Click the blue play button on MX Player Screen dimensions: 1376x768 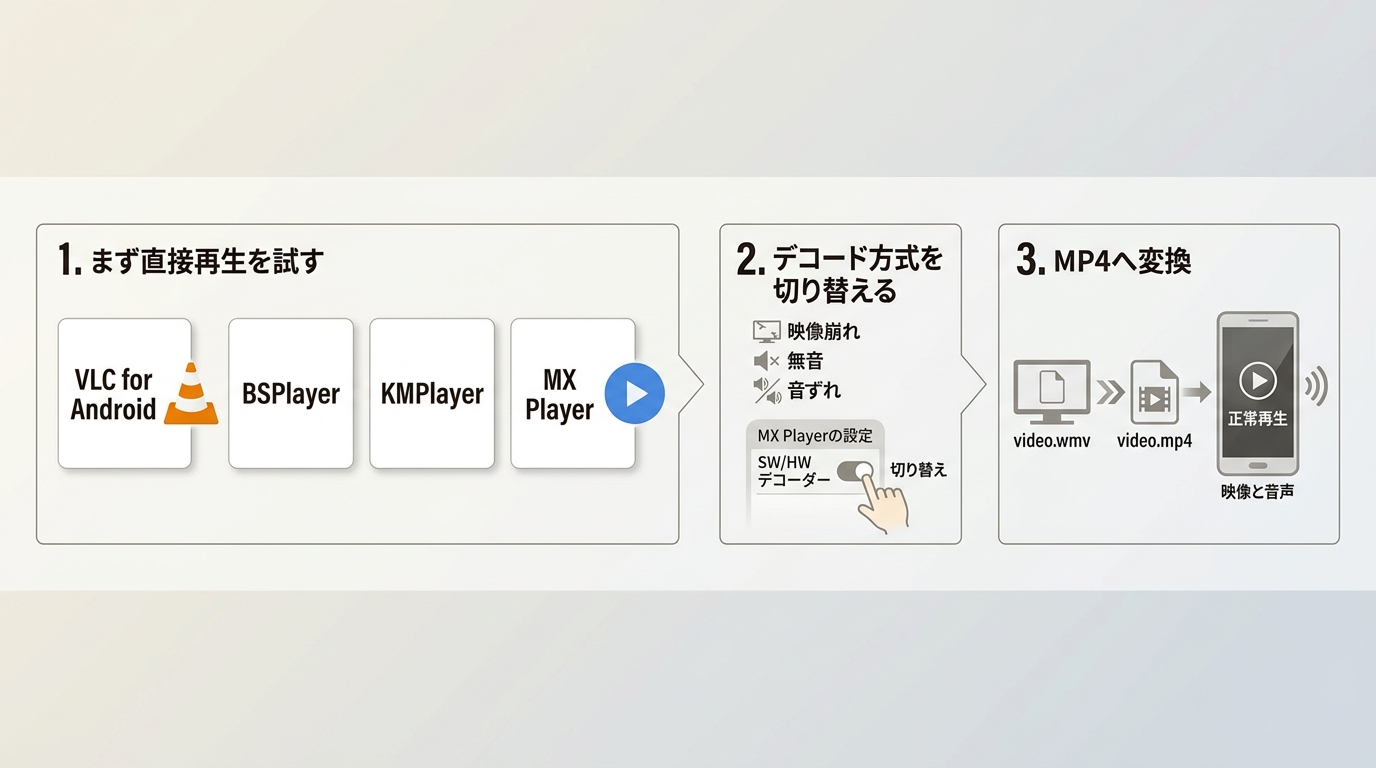(635, 393)
